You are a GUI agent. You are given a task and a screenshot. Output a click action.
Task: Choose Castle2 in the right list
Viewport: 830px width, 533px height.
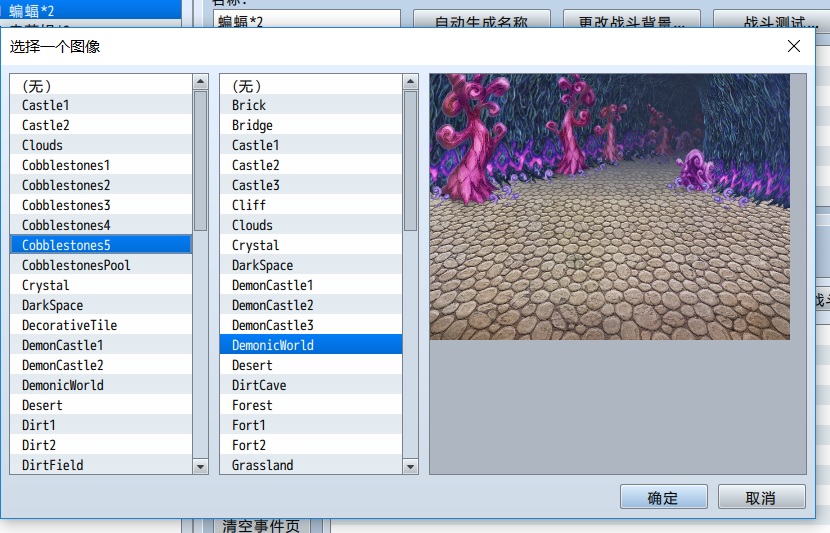click(311, 165)
